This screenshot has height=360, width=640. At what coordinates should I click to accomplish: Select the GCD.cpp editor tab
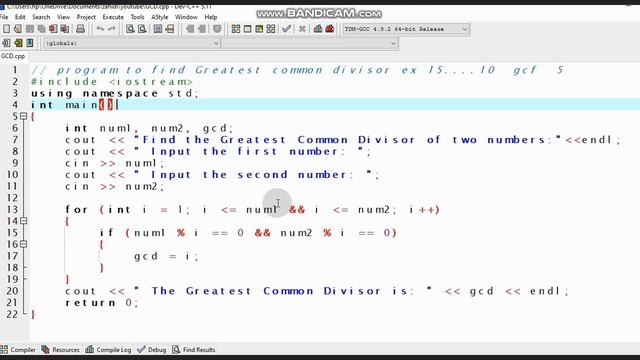tap(13, 56)
